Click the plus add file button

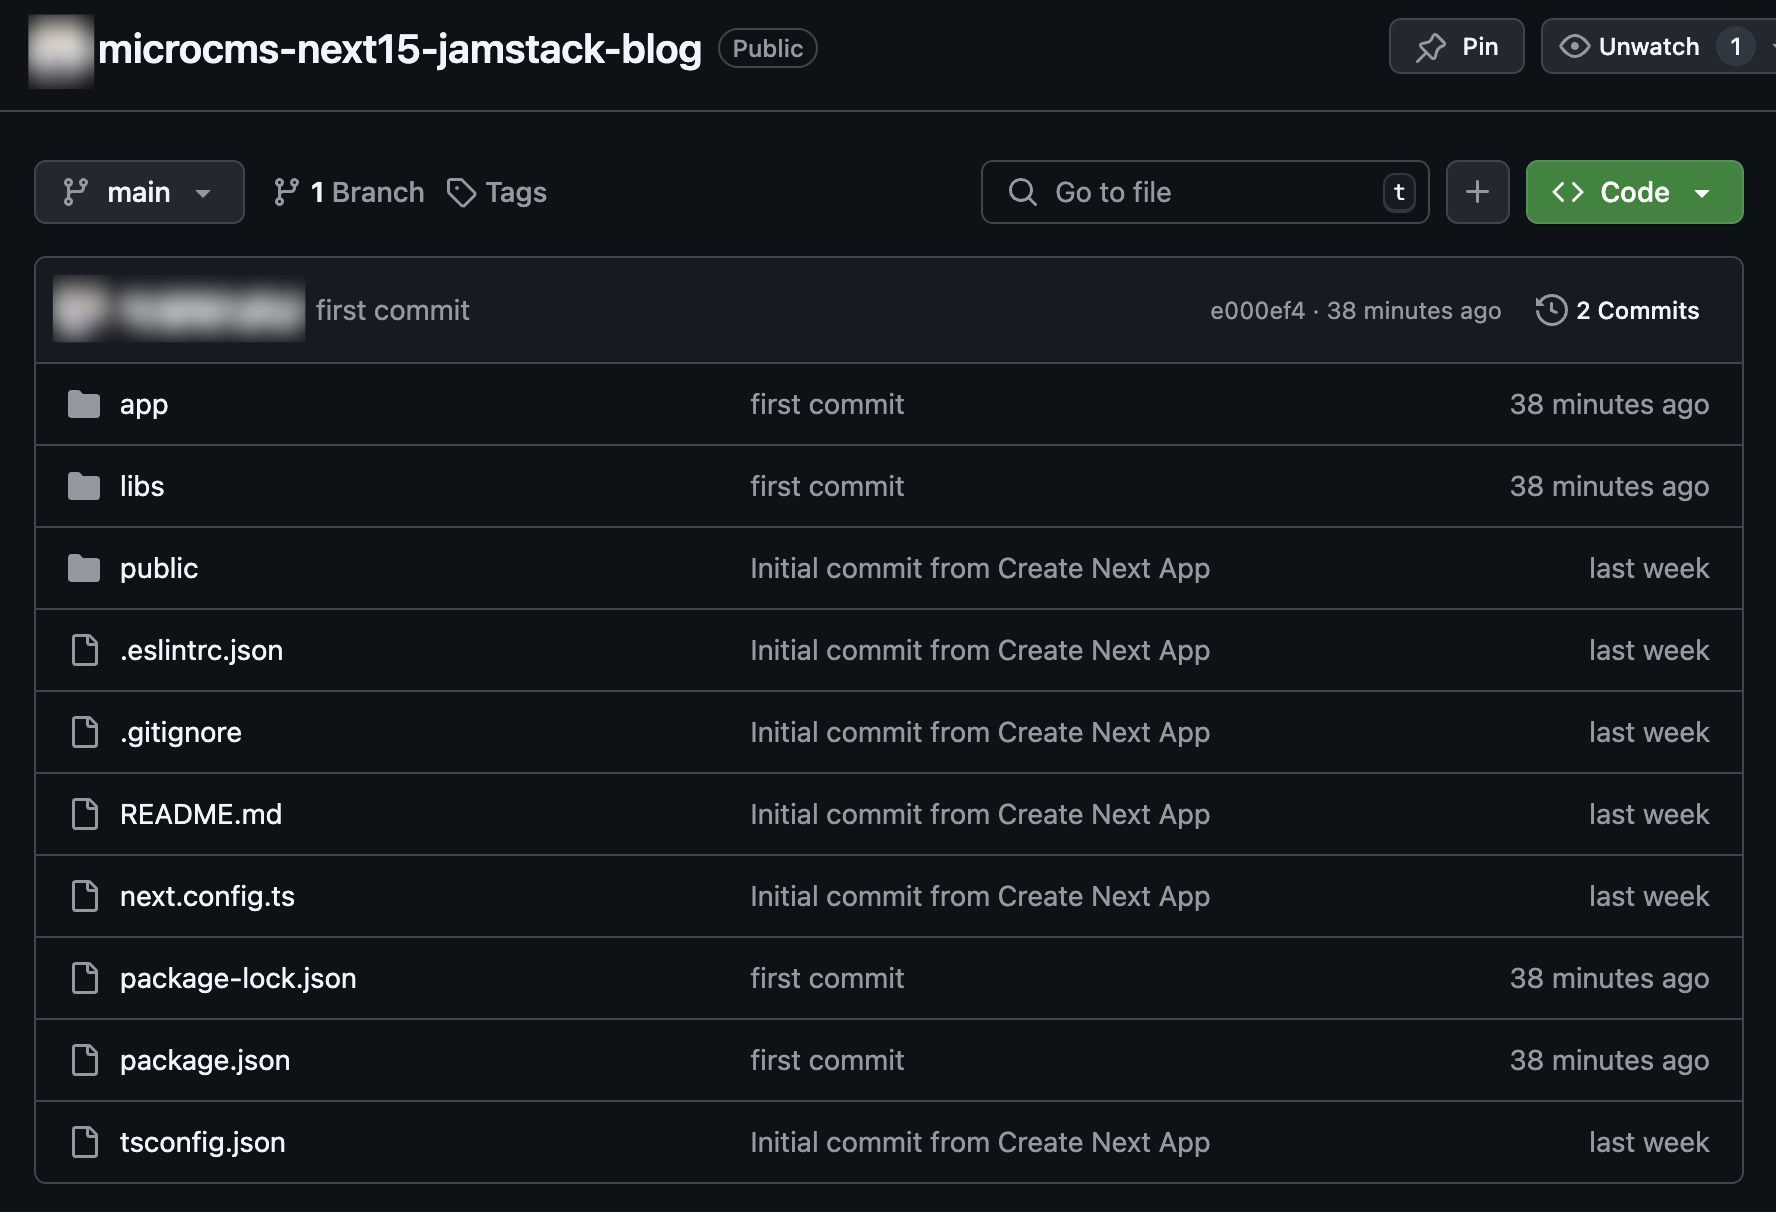(x=1477, y=192)
